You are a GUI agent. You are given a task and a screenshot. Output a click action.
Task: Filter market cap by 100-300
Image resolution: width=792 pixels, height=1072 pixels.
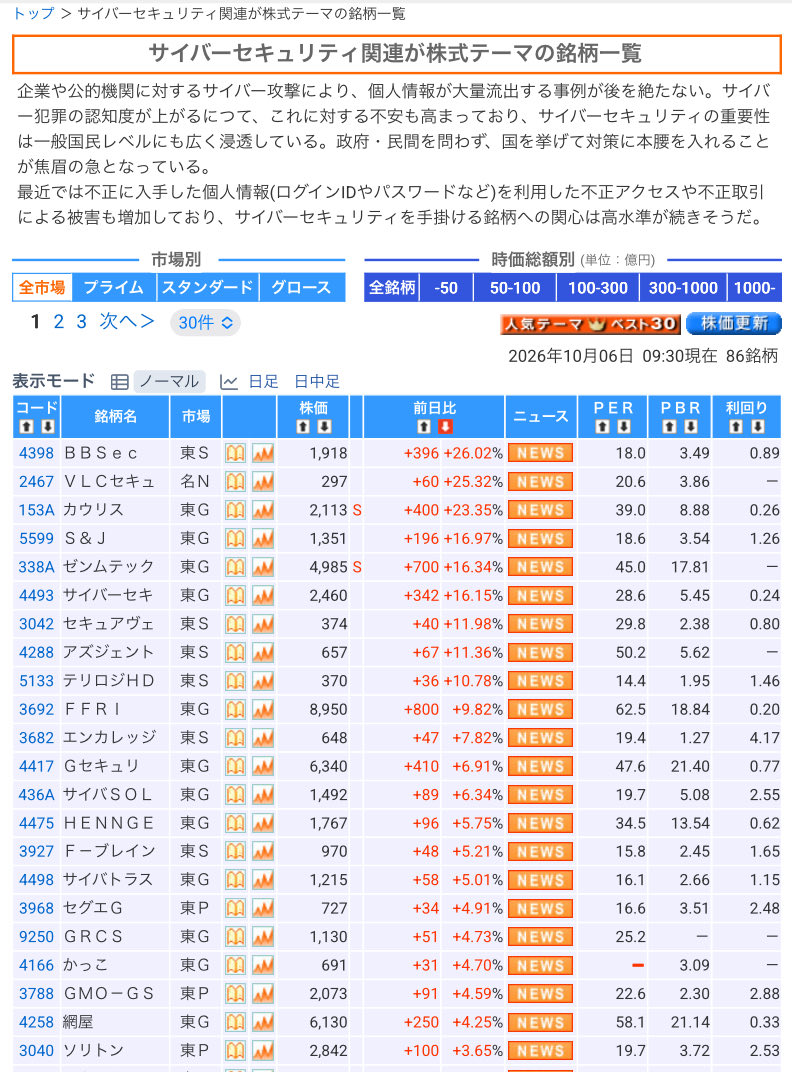tap(598, 288)
